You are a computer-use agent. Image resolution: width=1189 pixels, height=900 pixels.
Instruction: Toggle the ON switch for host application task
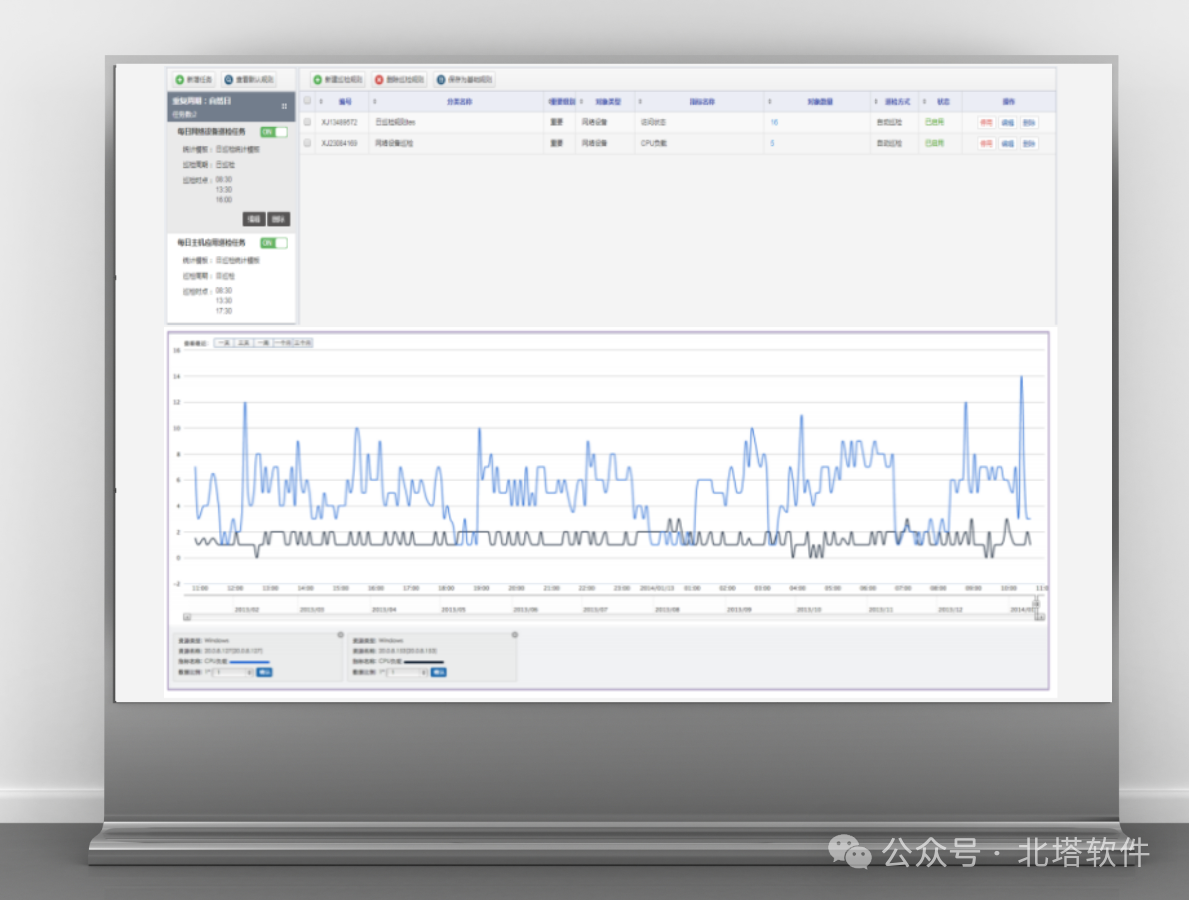coord(273,243)
